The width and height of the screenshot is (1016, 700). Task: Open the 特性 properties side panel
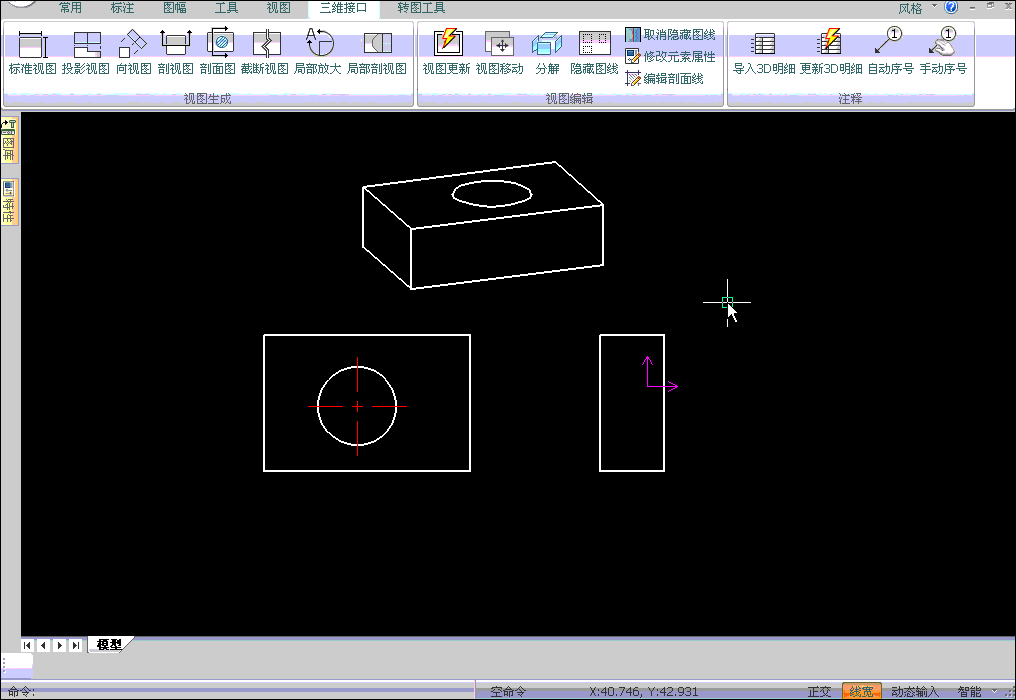pyautogui.click(x=9, y=202)
